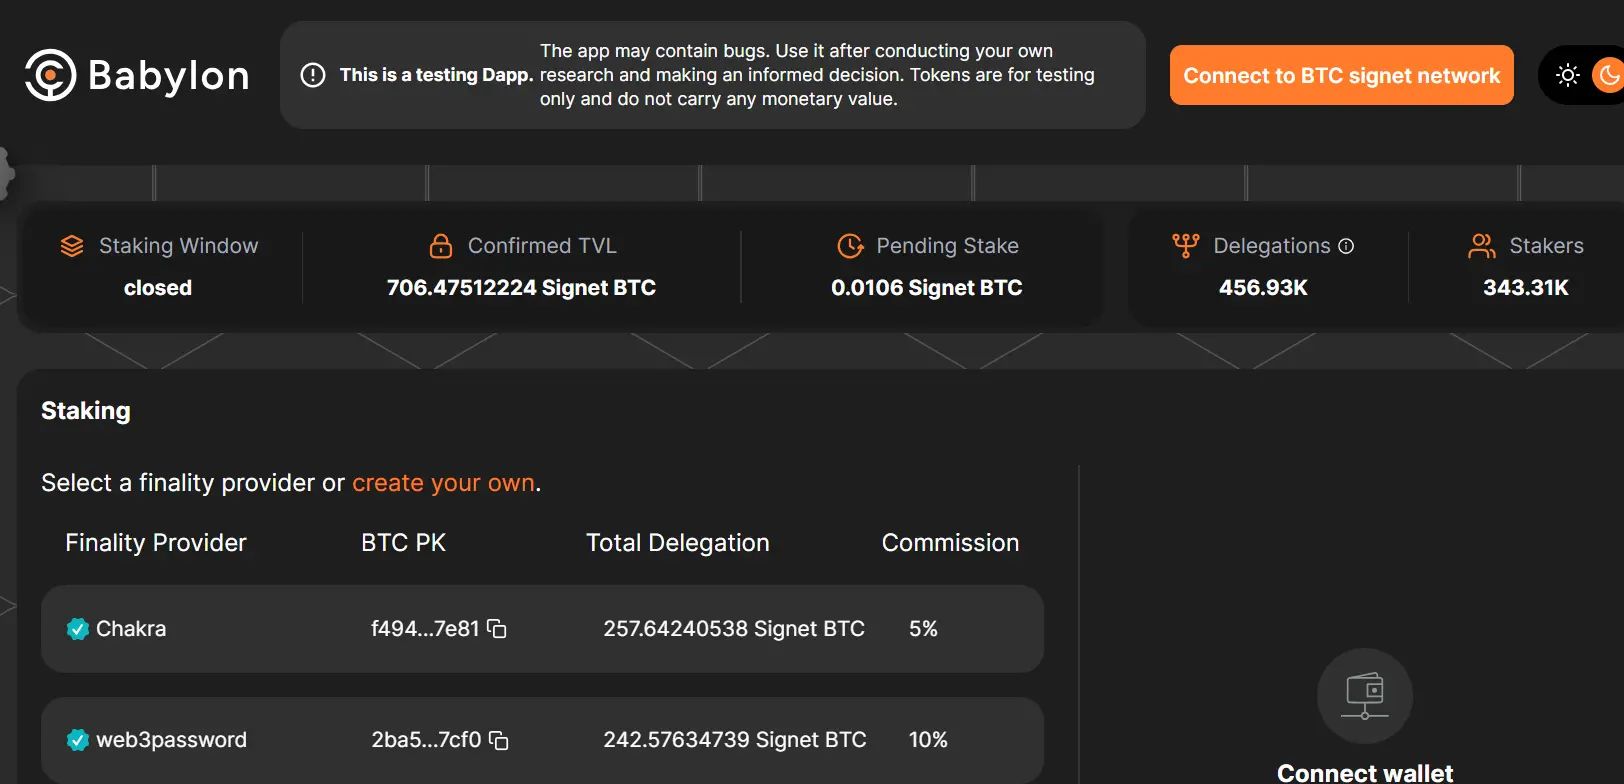Click Chakra's verified badge icon
The image size is (1624, 784).
pos(77,629)
